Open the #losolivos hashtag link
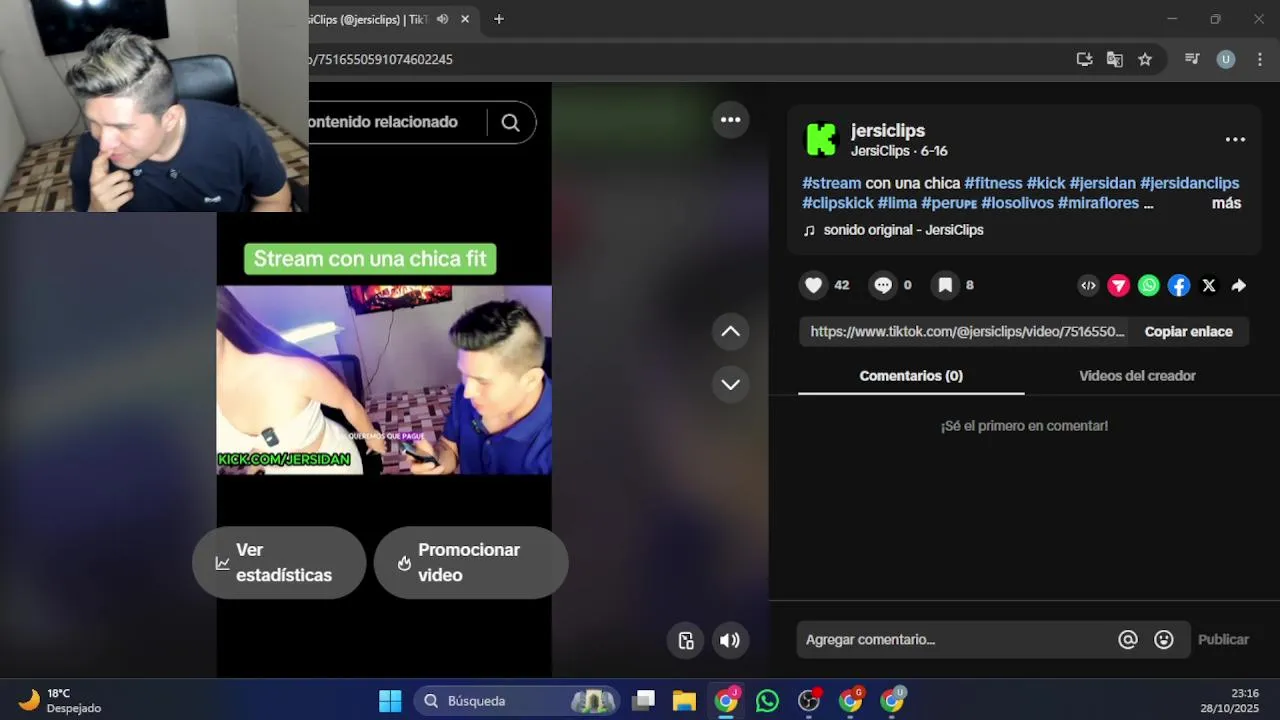The width and height of the screenshot is (1280, 720). tap(1017, 203)
